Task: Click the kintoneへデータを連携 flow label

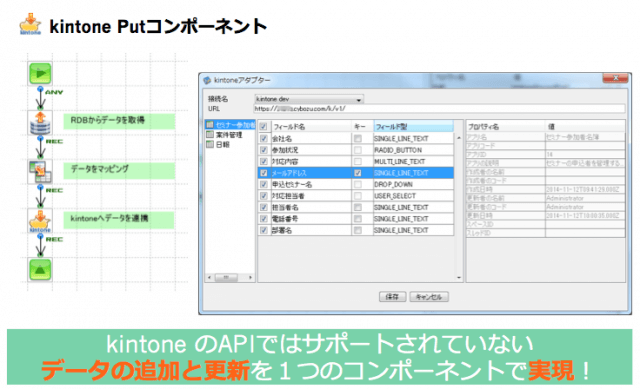Action: (119, 219)
